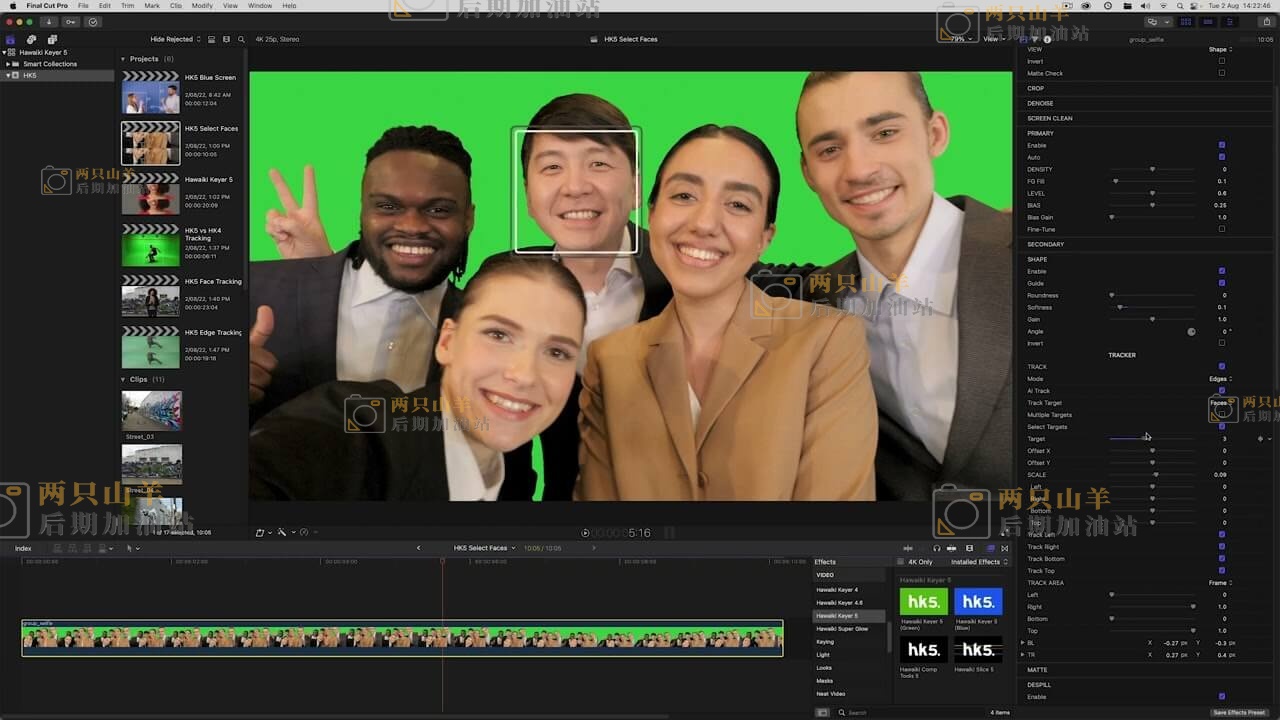Open the Keyword Editor key icon
This screenshot has width=1280, height=720.
point(71,21)
